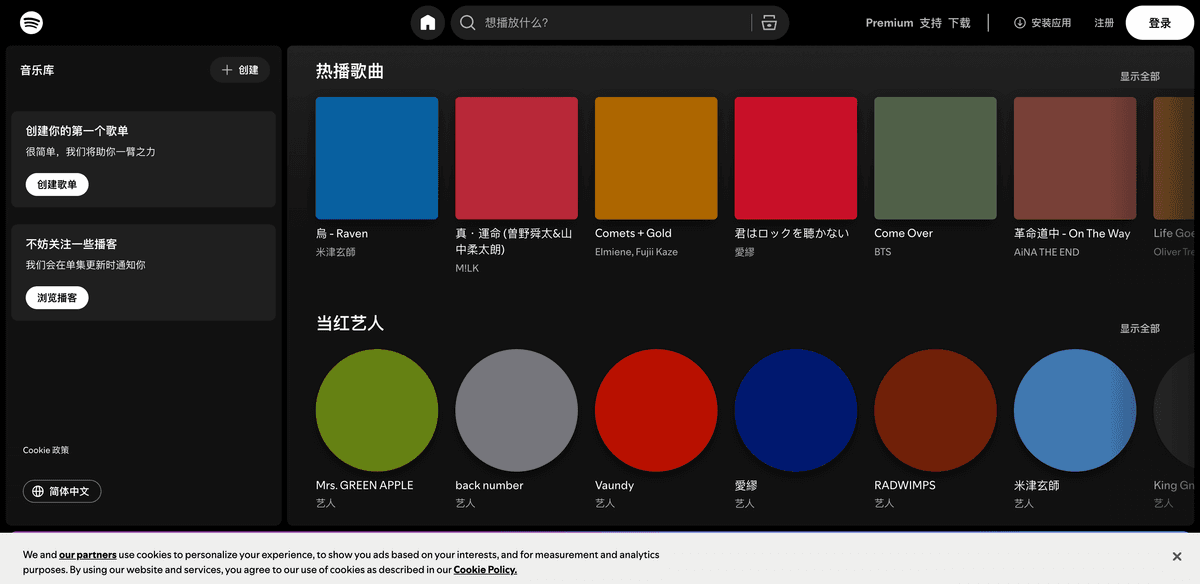Click 安装应用 link
The image size is (1200, 584).
pos(1042,23)
